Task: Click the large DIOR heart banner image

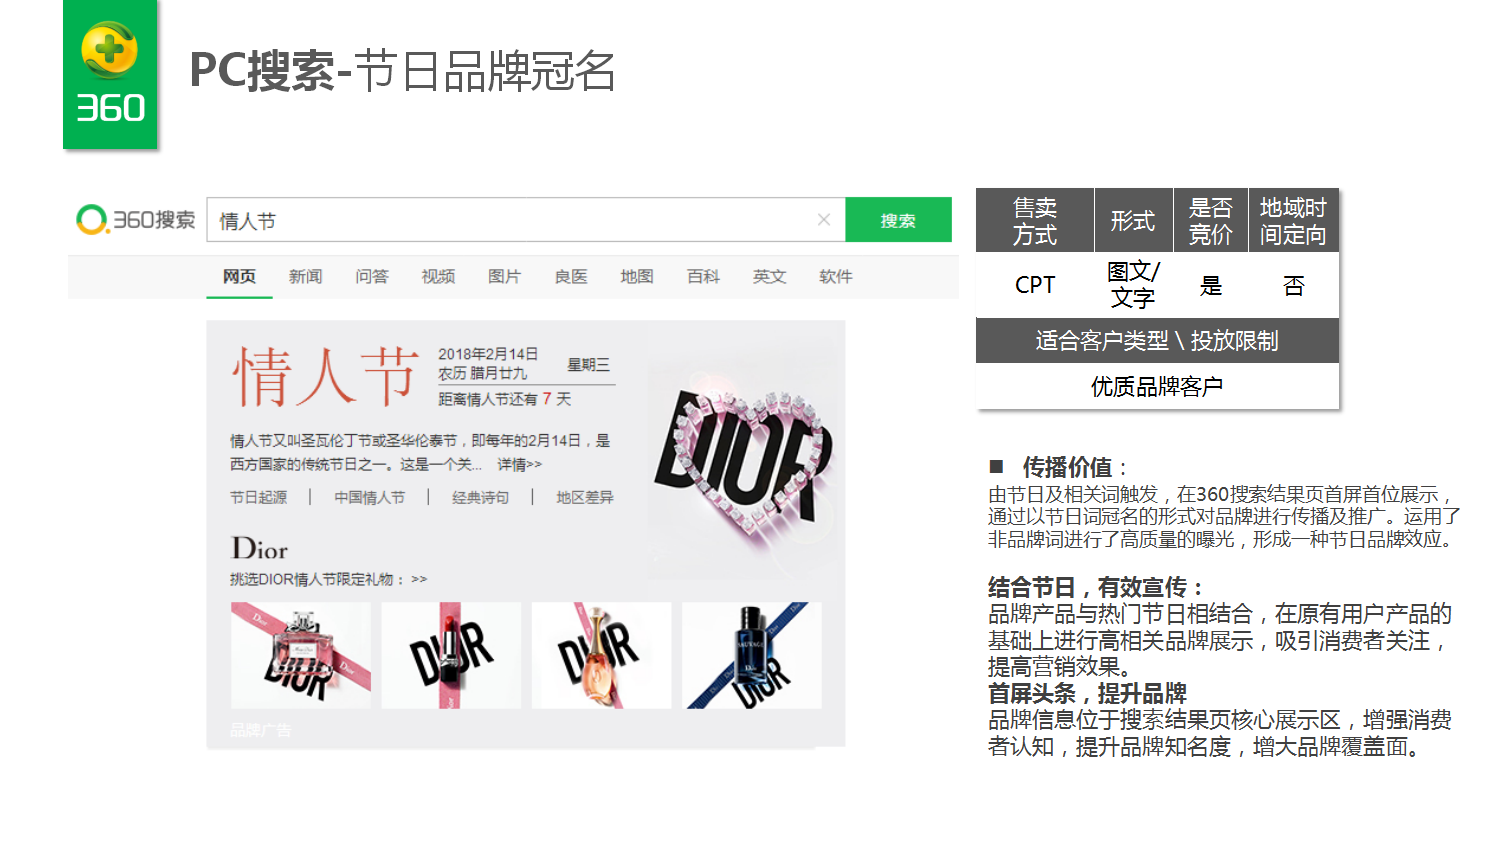Action: (x=743, y=462)
